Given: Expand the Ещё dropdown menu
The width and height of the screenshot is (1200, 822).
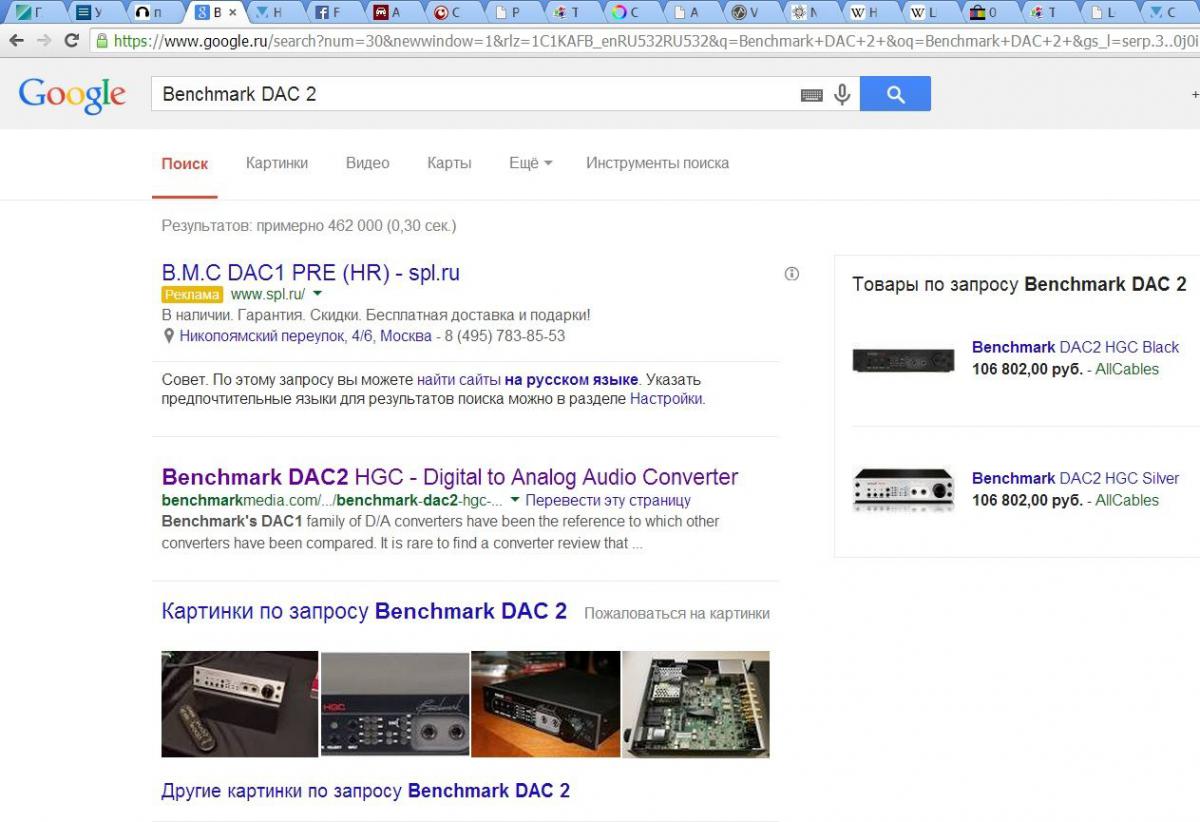Looking at the screenshot, I should point(530,163).
